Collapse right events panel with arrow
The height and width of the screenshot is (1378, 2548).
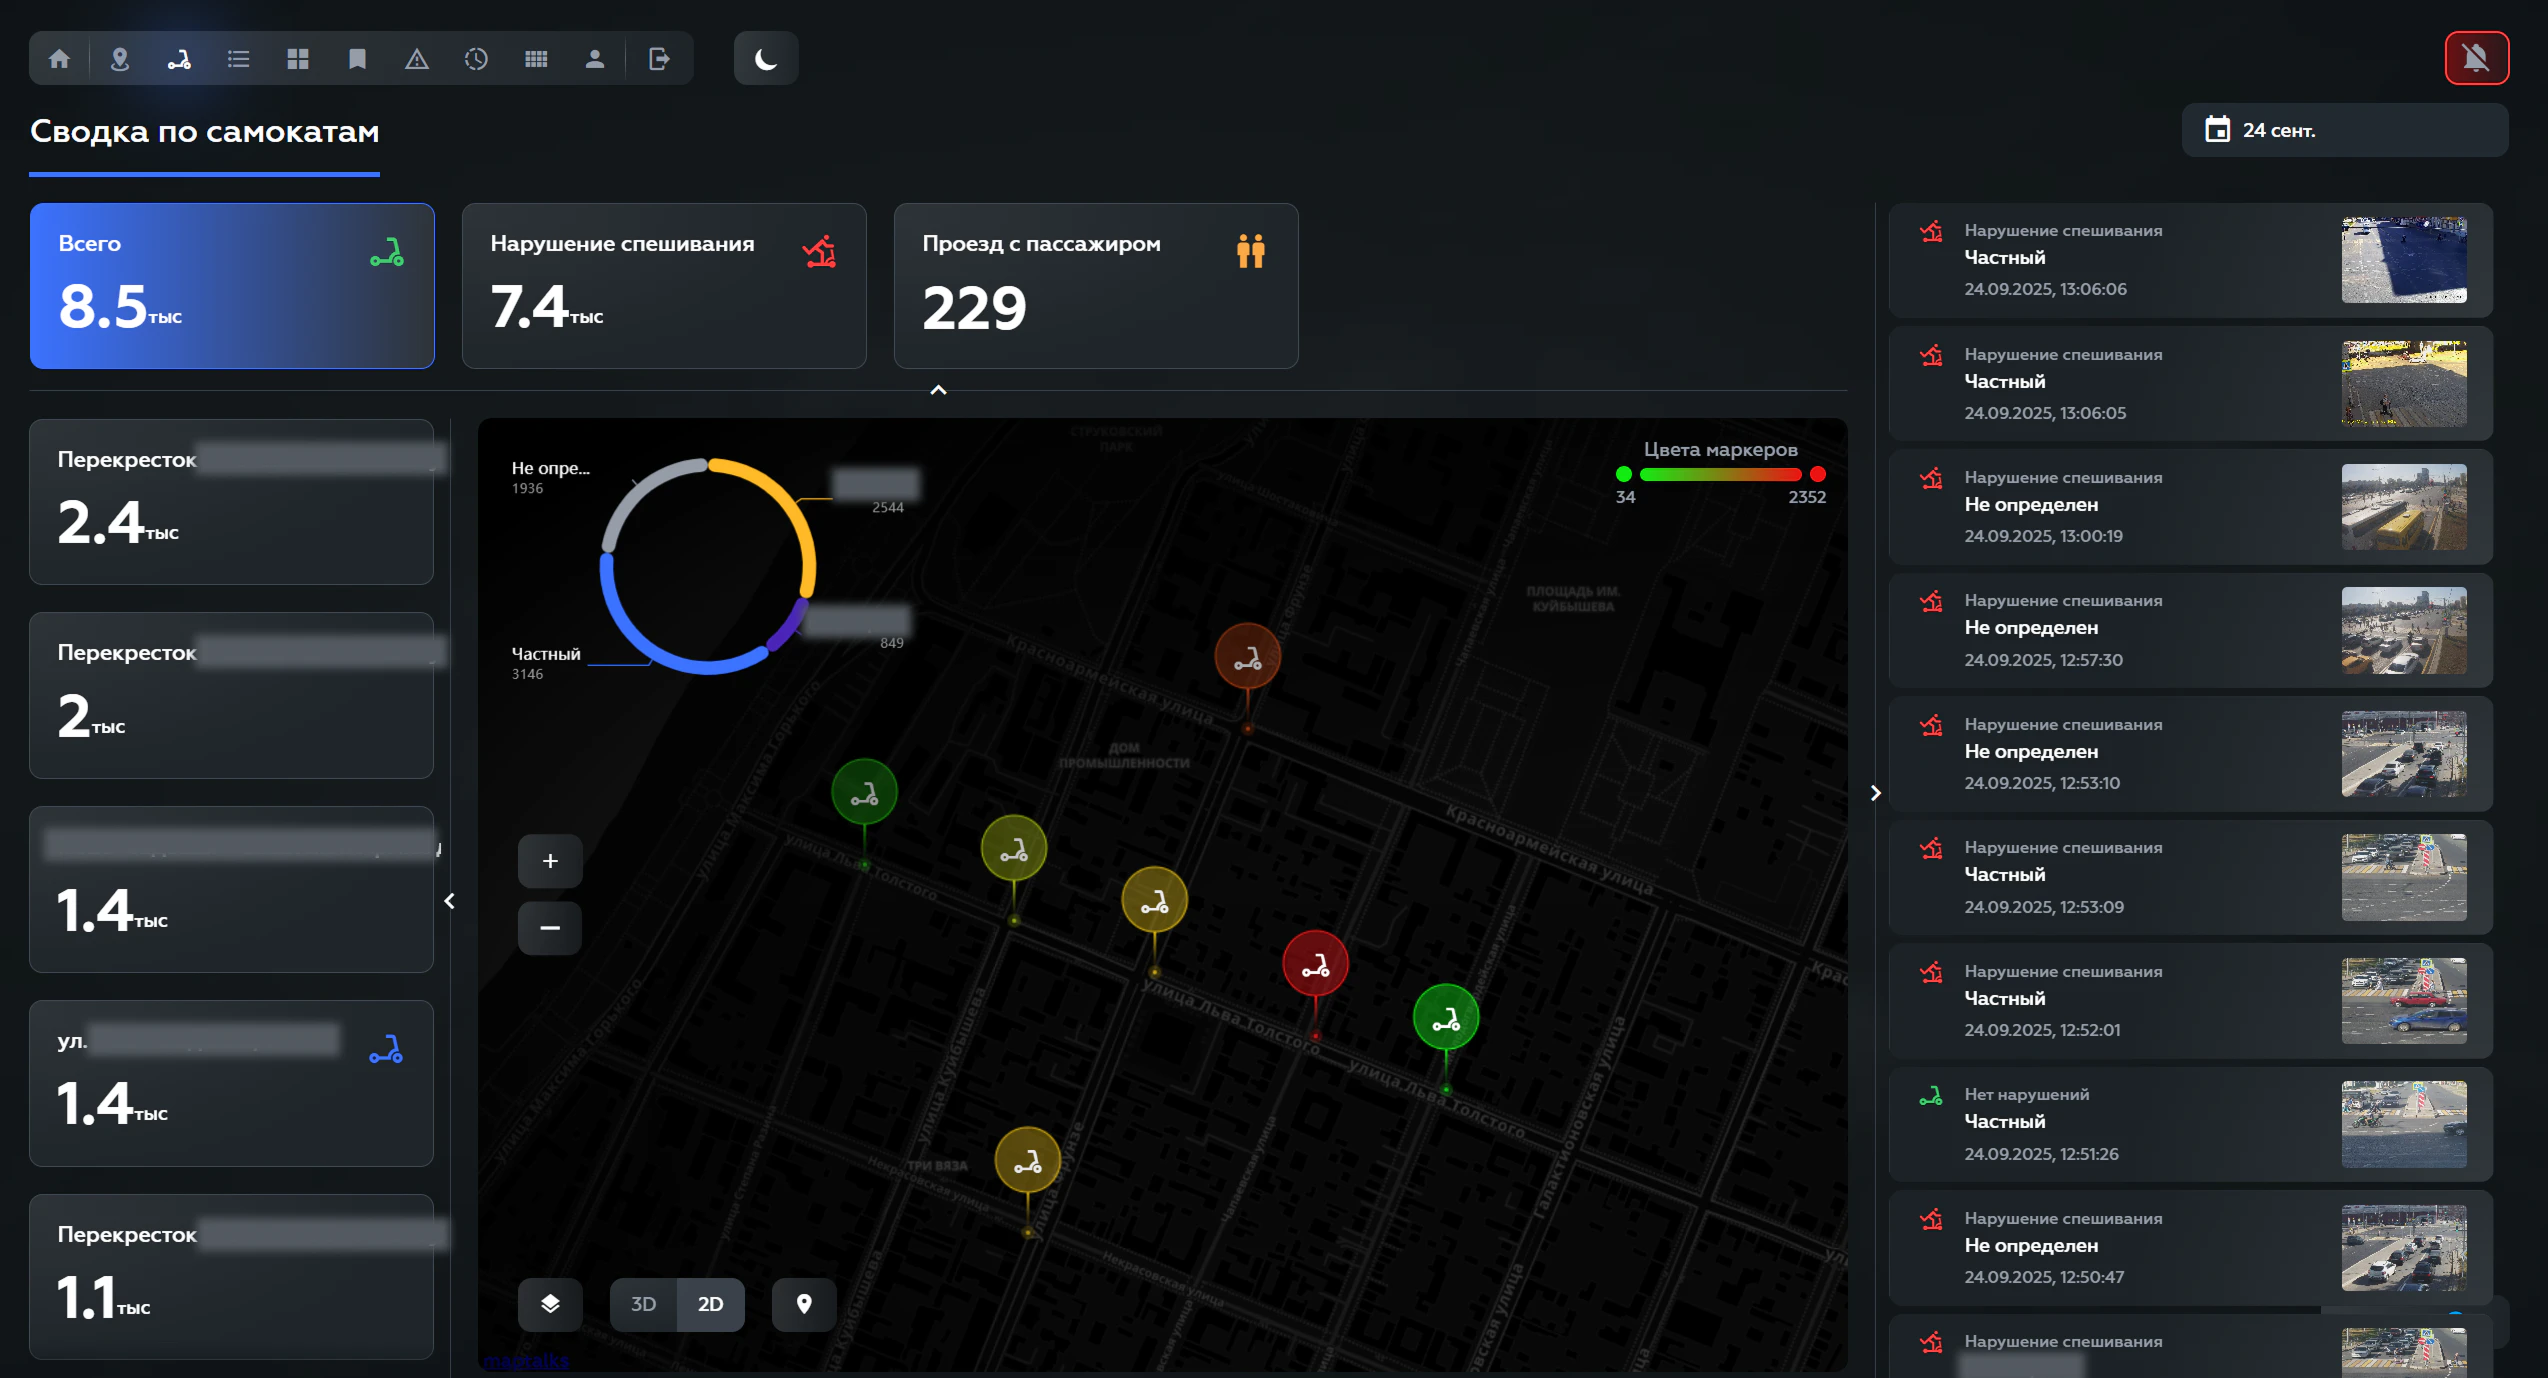pos(1875,793)
